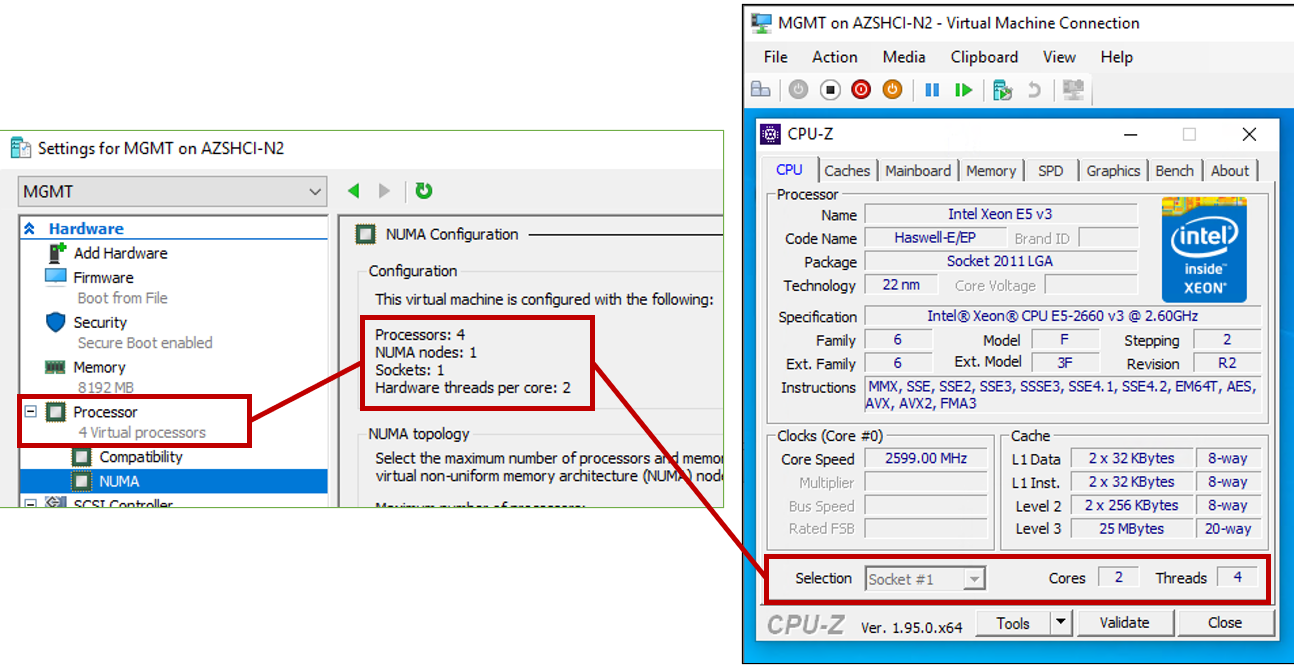1294x667 pixels.
Task: Click the green Reset VM icon
Action: click(963, 90)
